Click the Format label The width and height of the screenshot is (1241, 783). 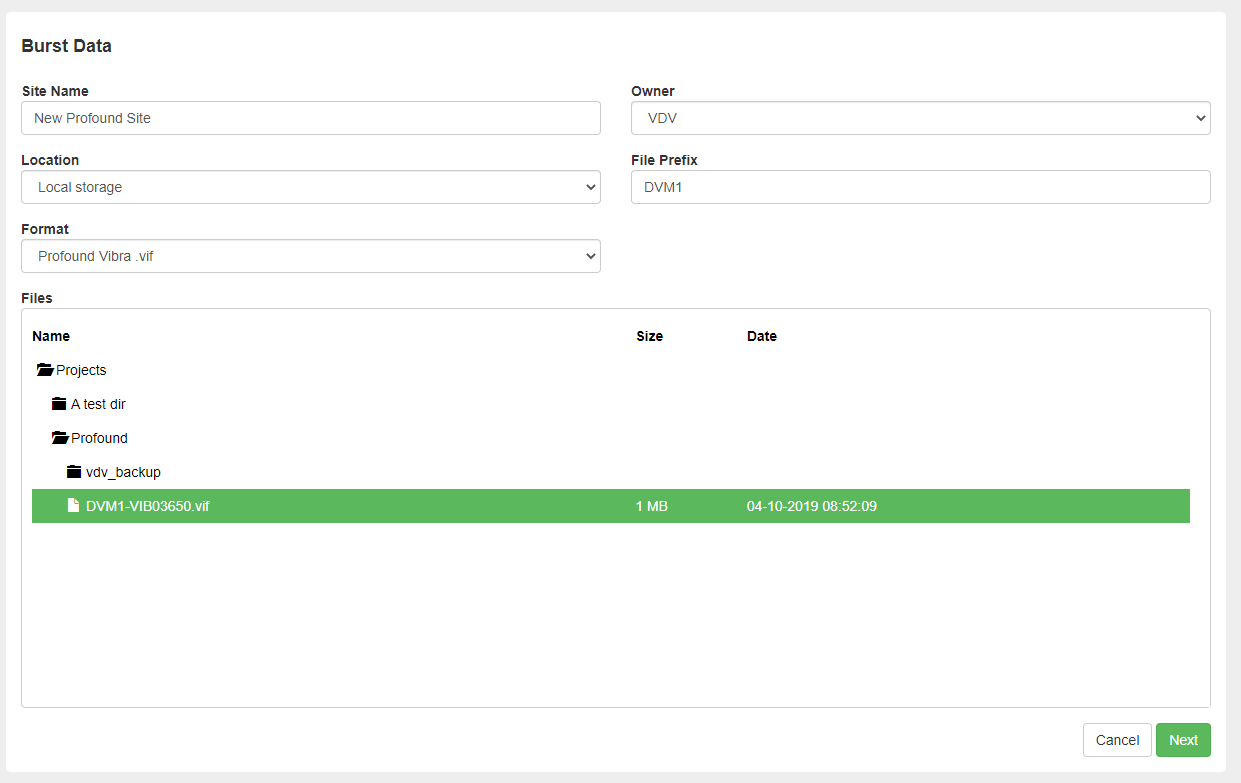[45, 229]
